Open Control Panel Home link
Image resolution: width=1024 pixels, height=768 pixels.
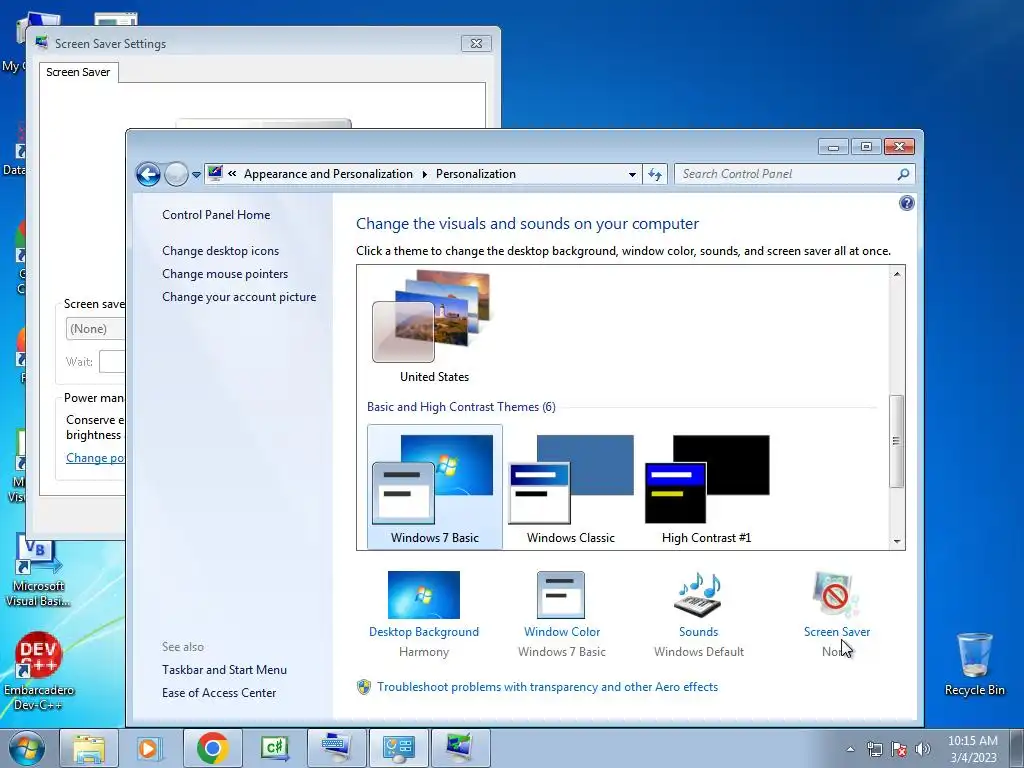216,215
